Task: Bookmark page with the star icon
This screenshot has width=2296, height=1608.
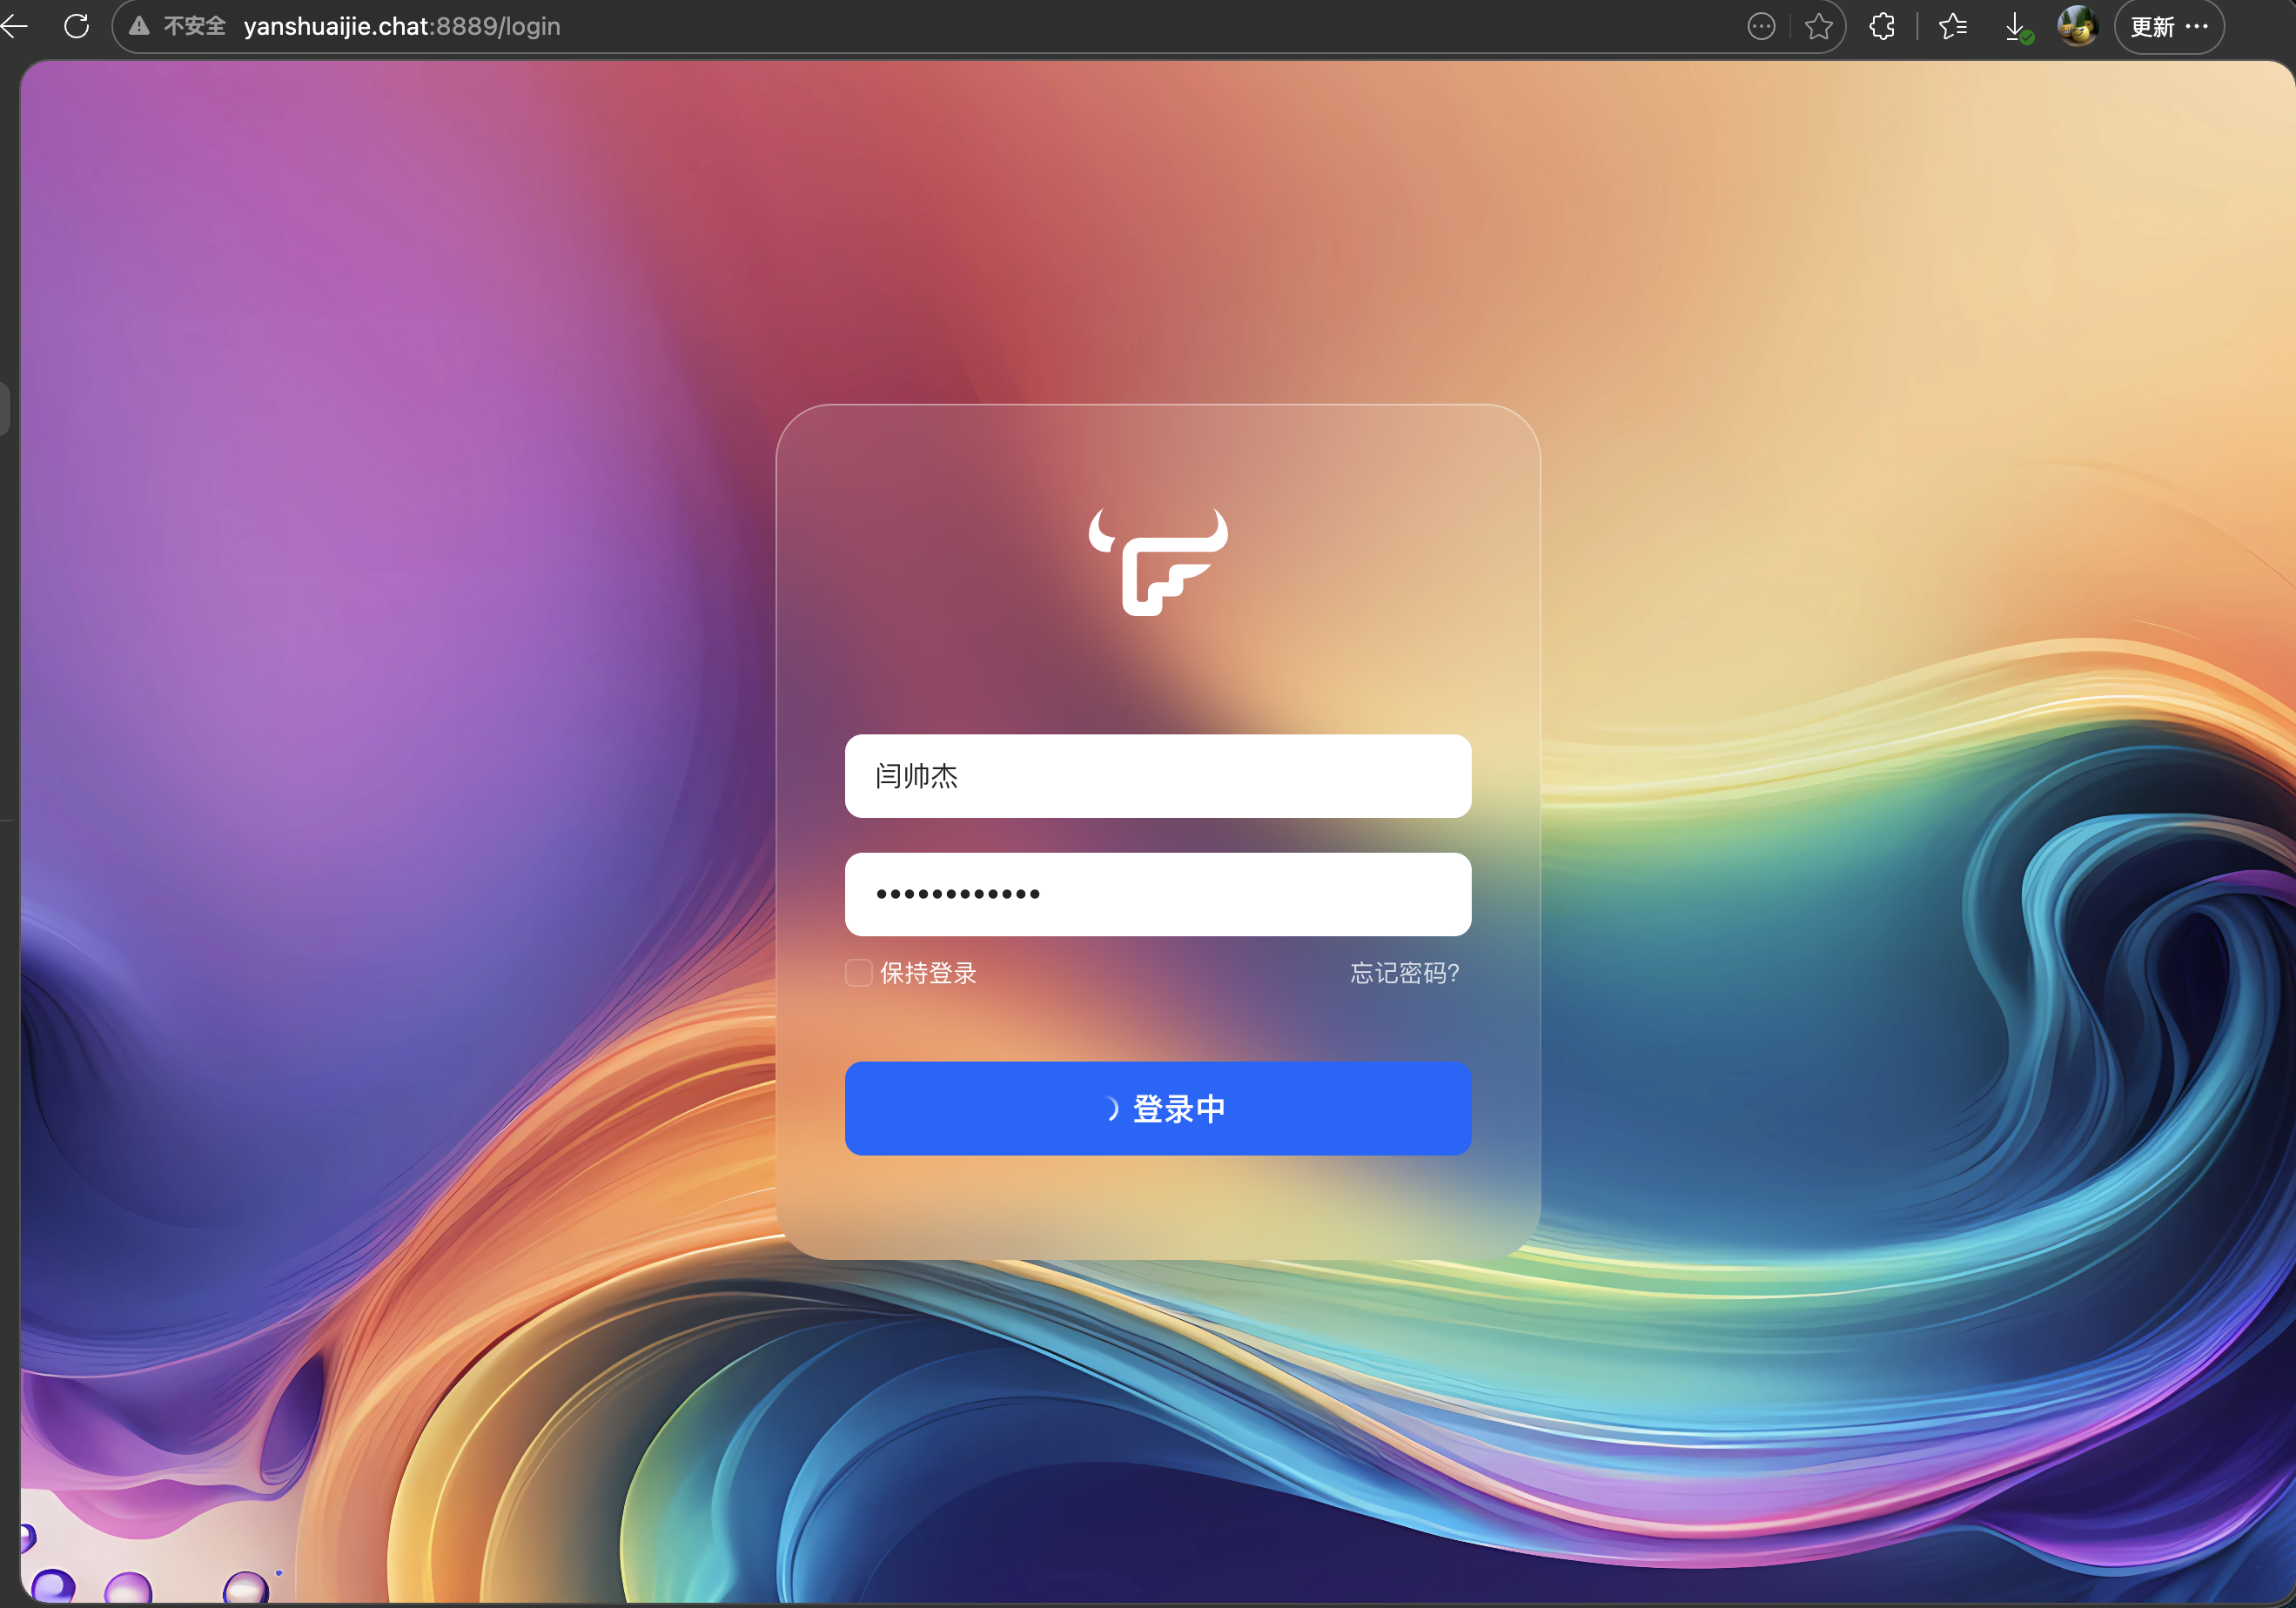Action: [x=1818, y=27]
